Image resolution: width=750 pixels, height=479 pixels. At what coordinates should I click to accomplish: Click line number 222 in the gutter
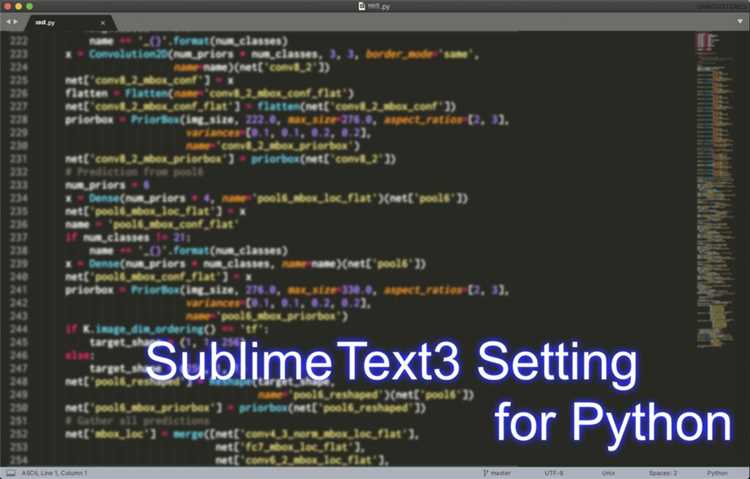pos(19,41)
